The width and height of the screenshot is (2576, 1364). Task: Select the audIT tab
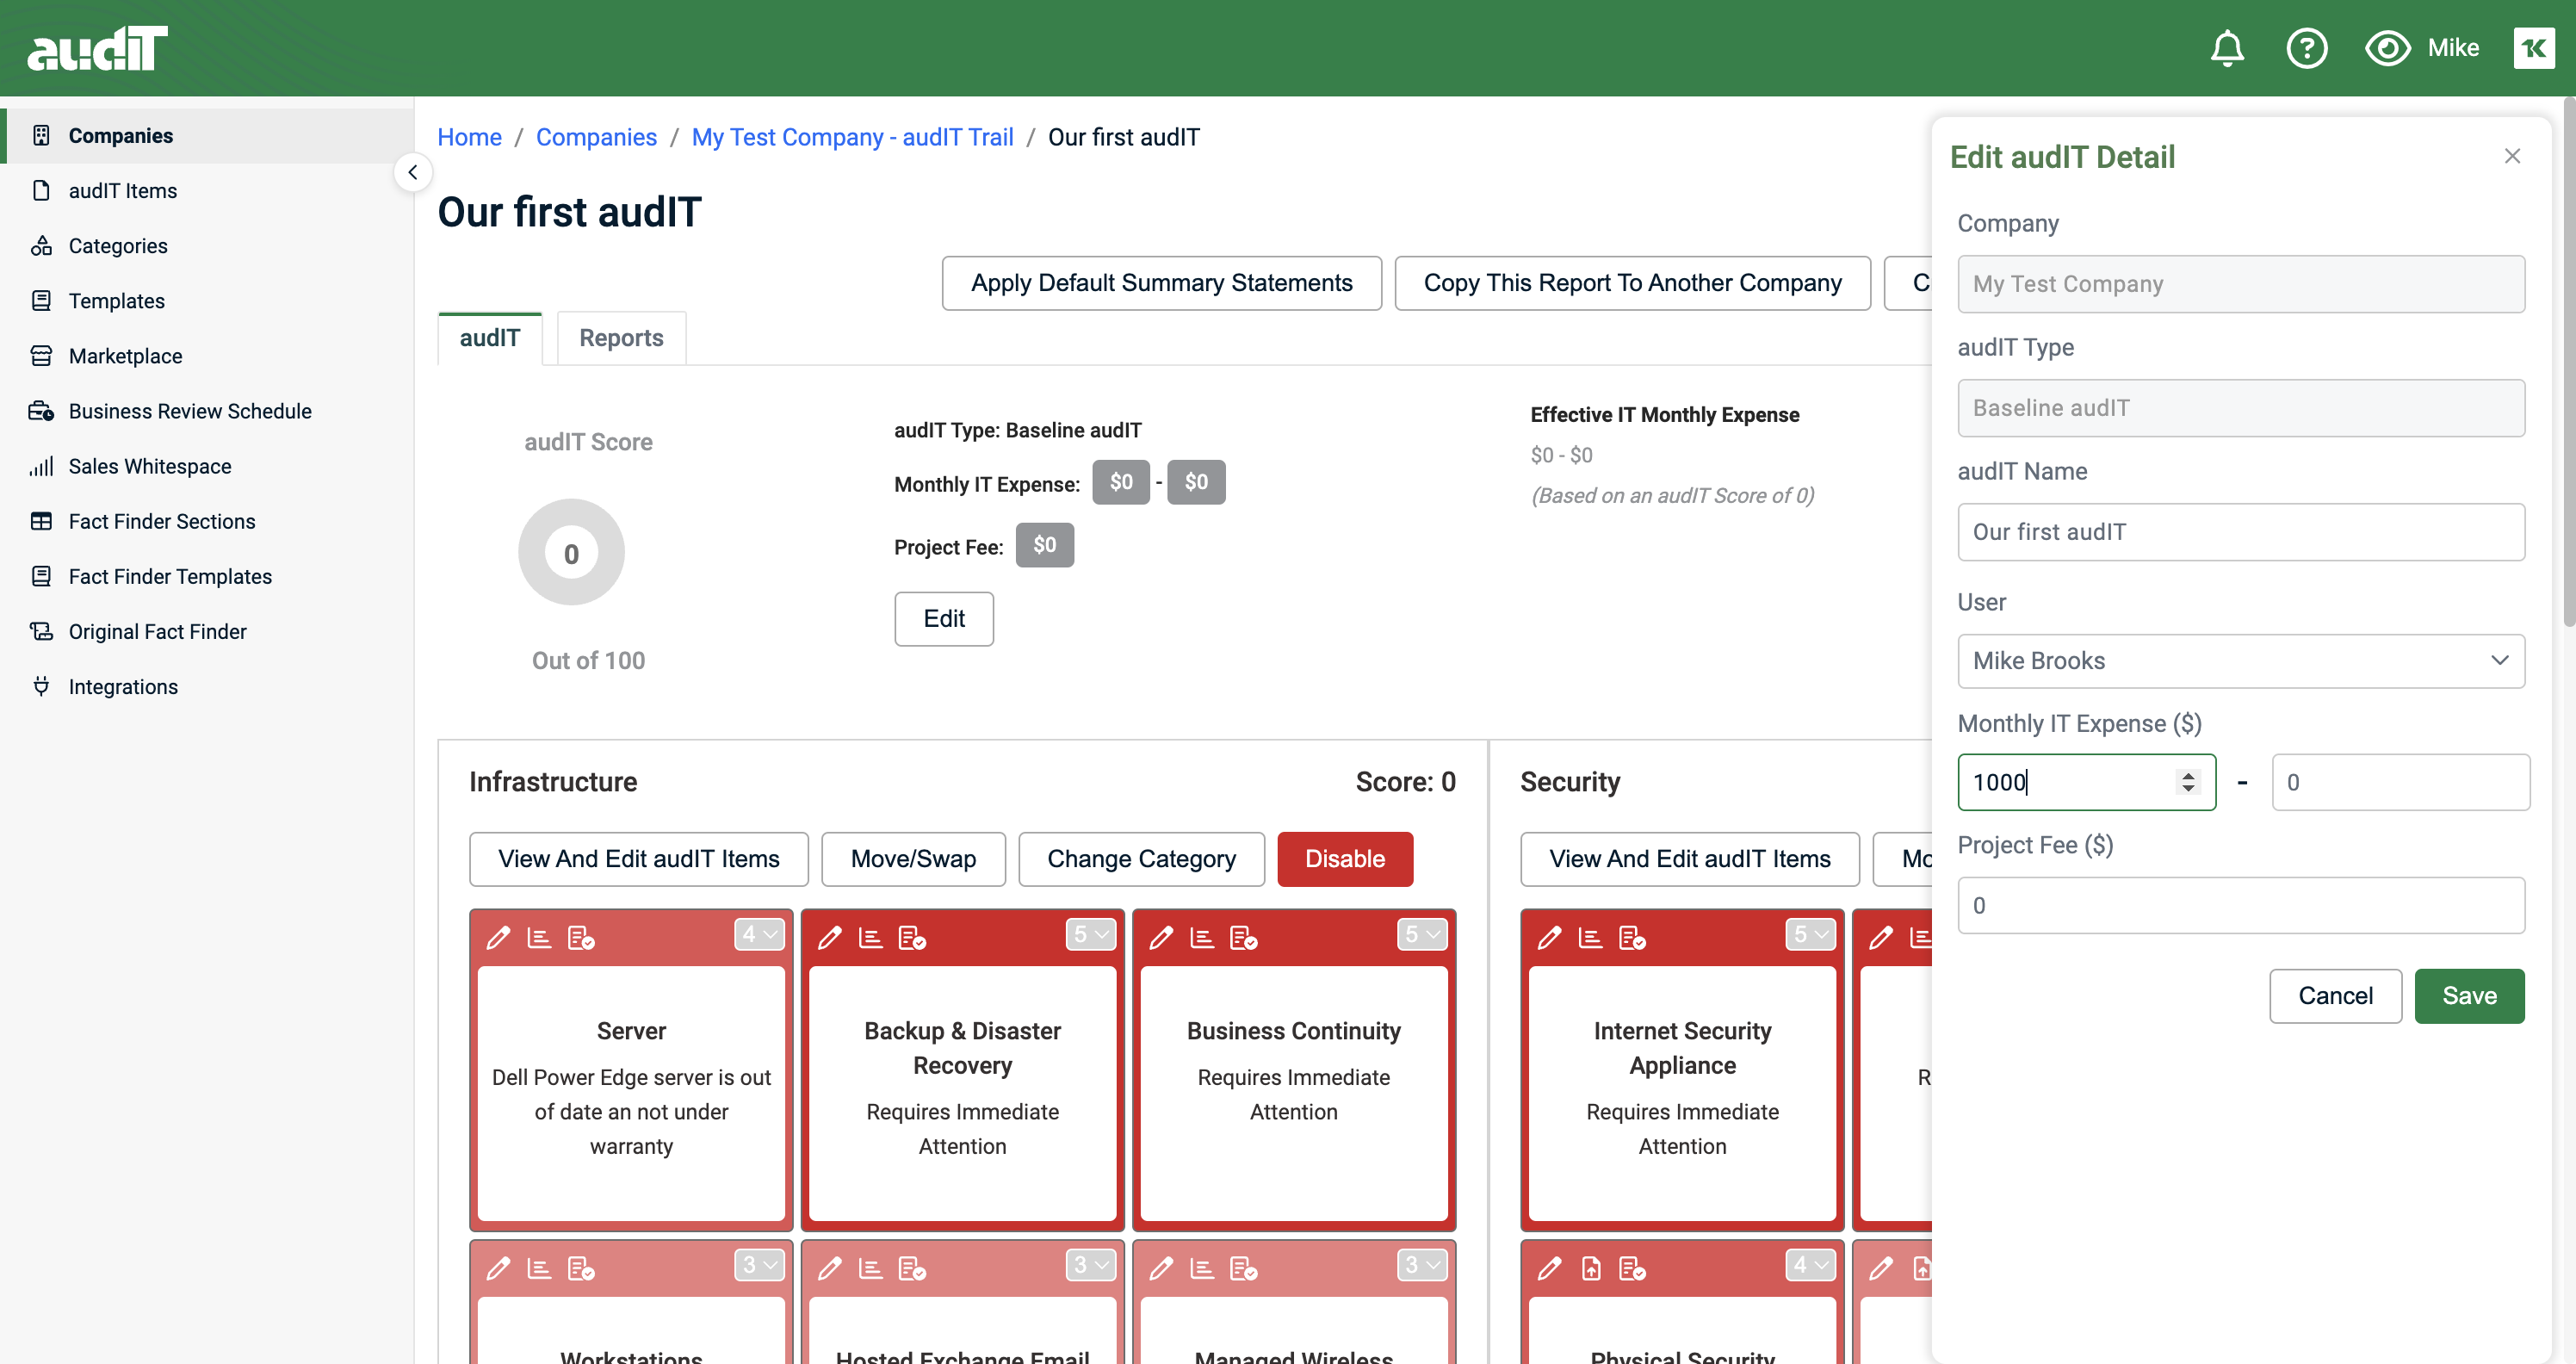pos(490,338)
